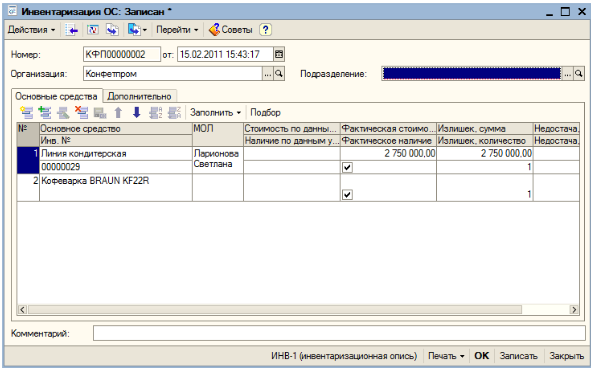
Task: Select the Линия кондитерская cell
Action: pyautogui.click(x=116, y=154)
